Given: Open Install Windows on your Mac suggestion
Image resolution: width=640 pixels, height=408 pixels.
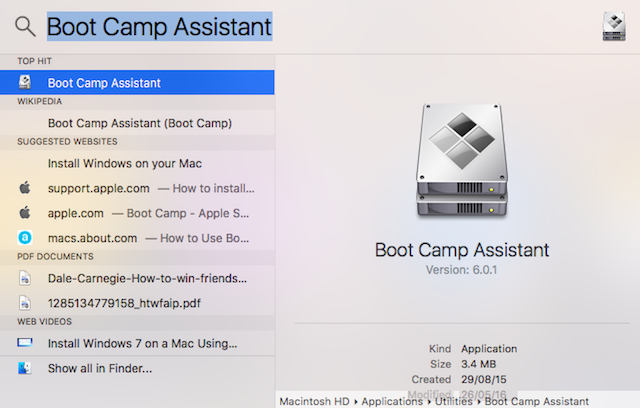Looking at the screenshot, I should click(x=125, y=162).
